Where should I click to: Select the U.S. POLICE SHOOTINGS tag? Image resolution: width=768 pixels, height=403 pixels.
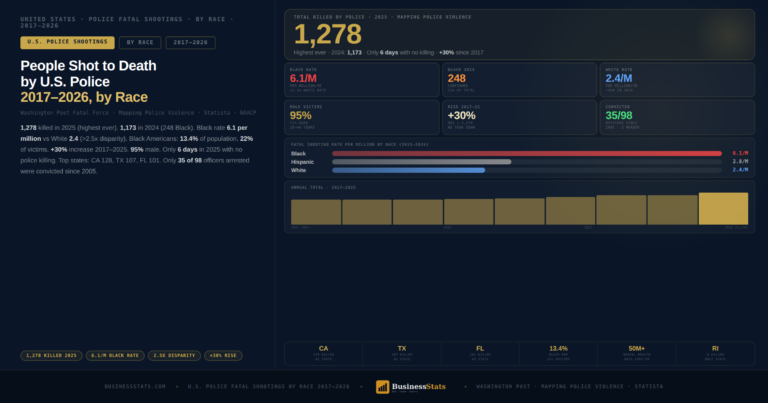coord(68,43)
